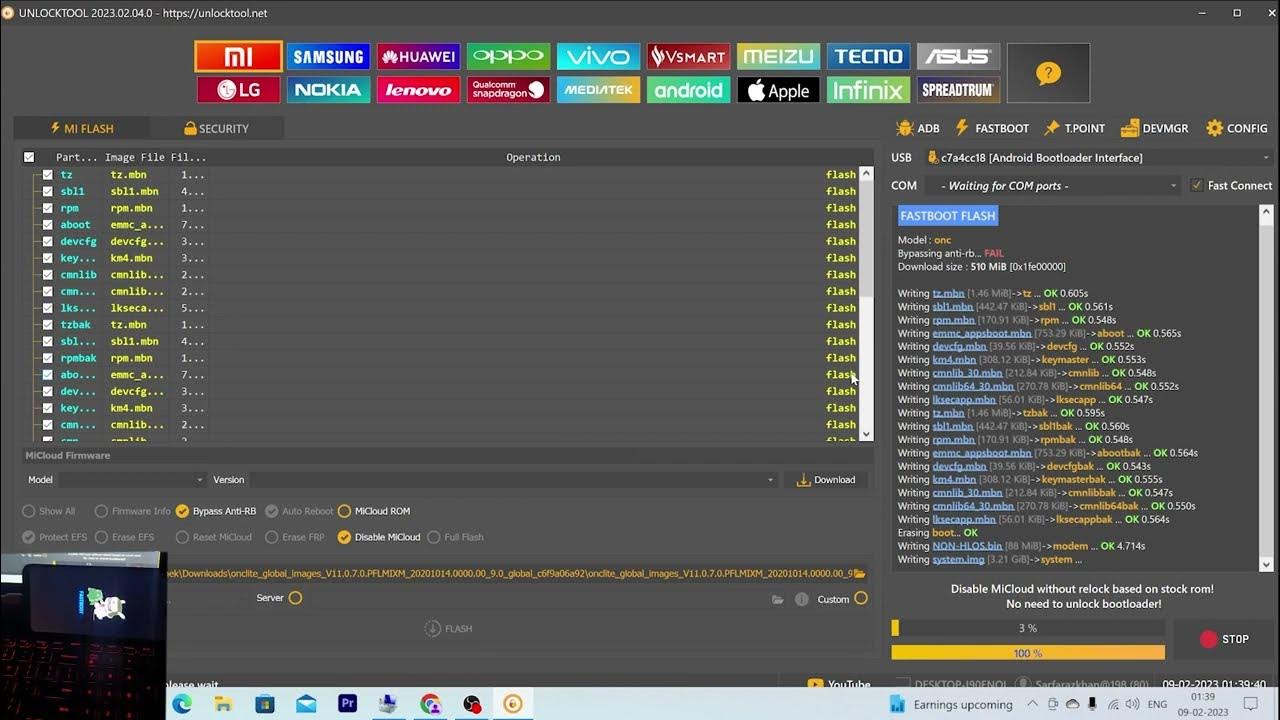
Task: Open the Mail app from taskbar
Action: (x=306, y=704)
